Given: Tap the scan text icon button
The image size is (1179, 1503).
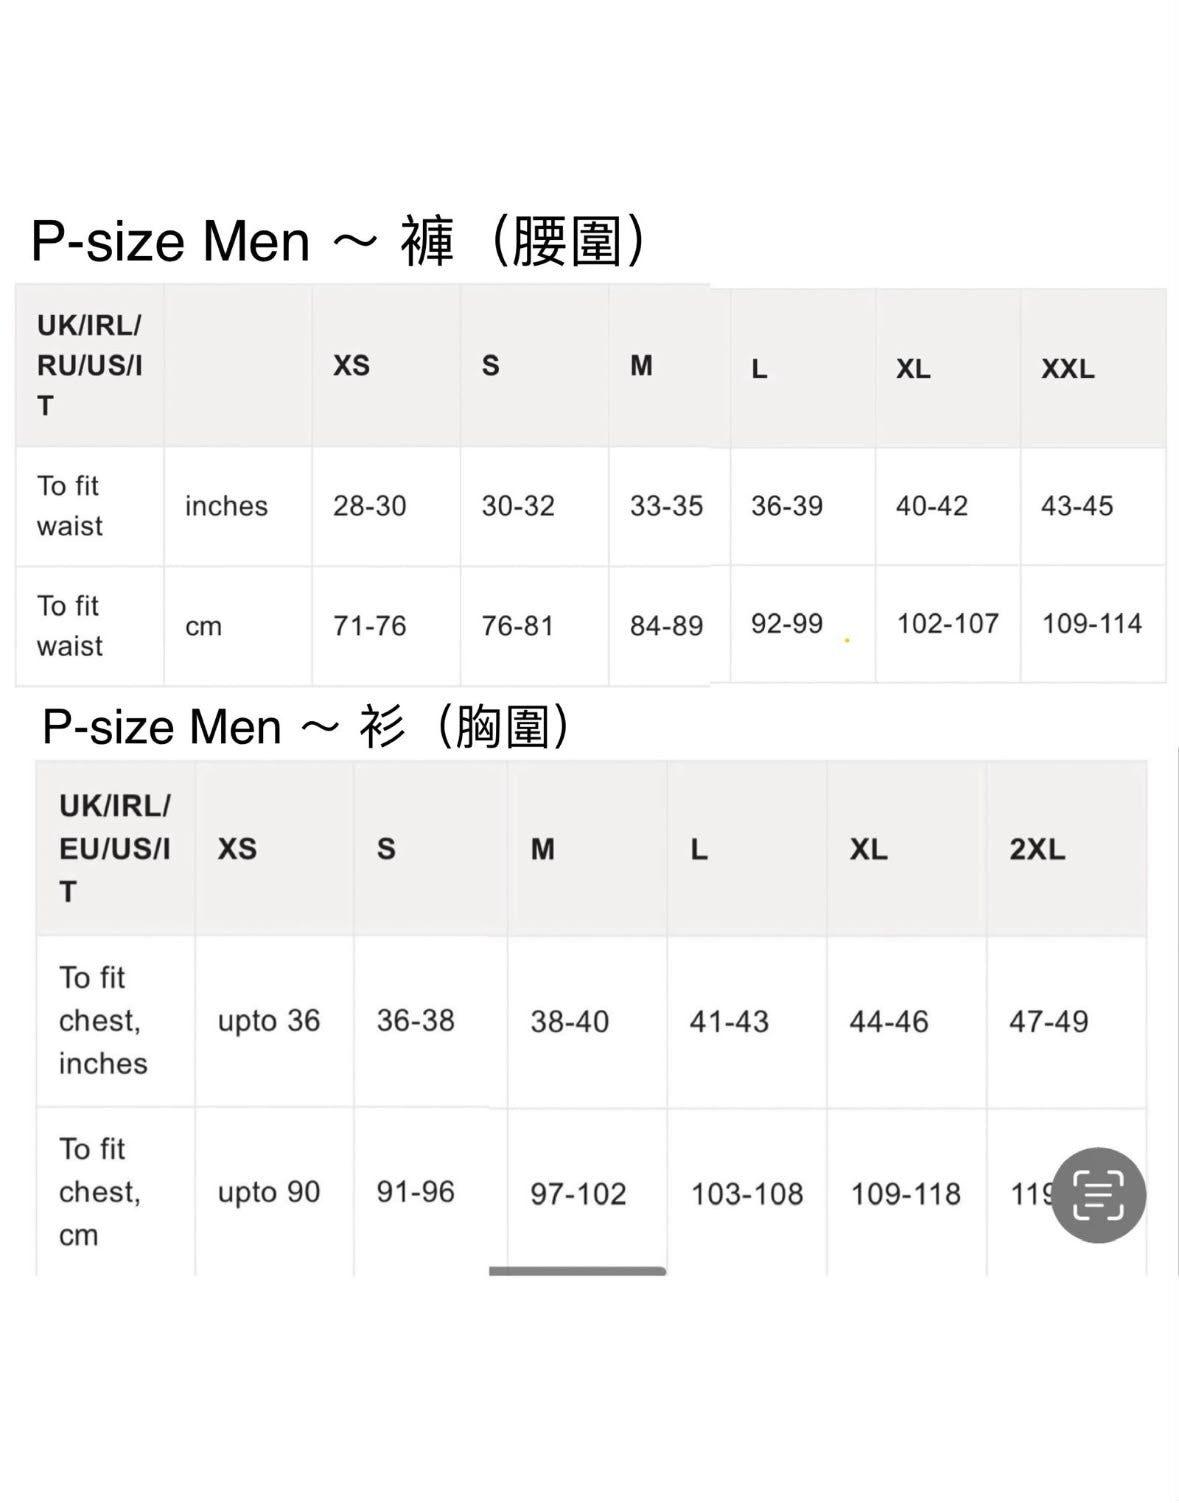Looking at the screenshot, I should (1098, 1195).
